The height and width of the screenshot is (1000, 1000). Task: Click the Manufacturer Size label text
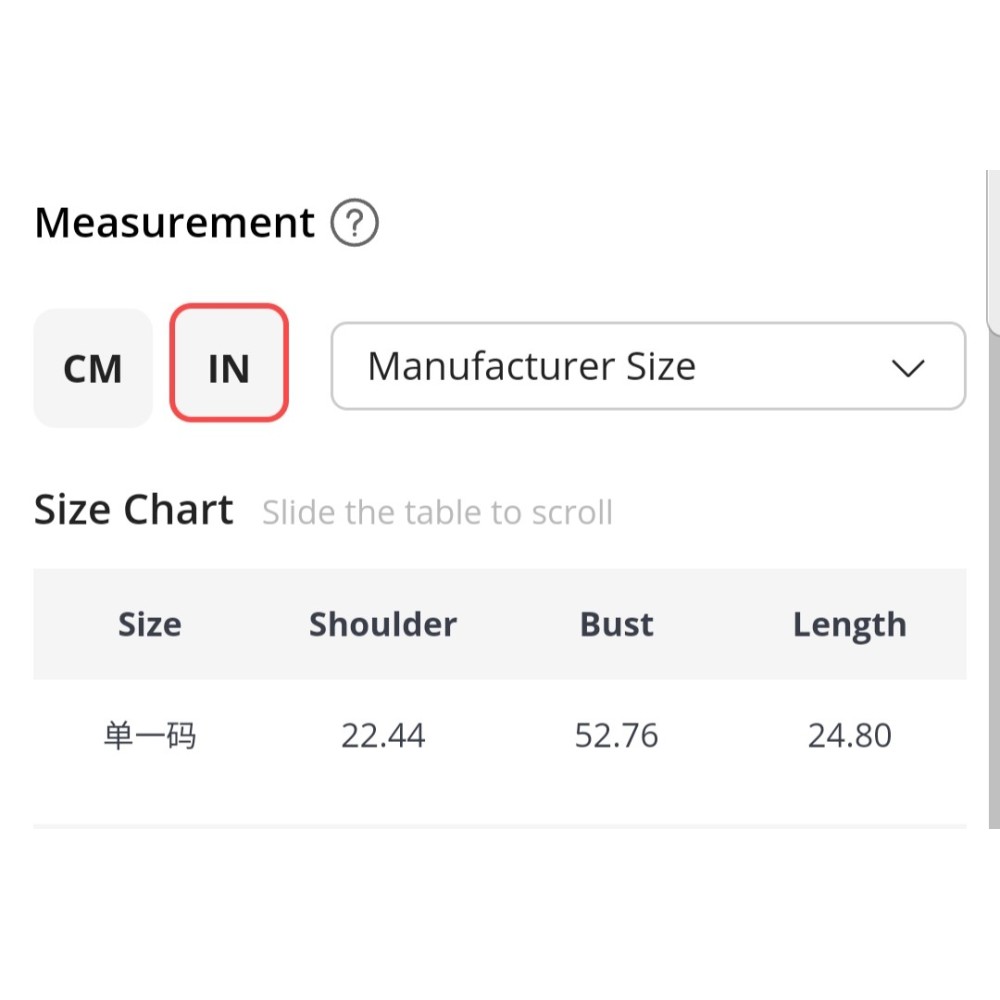tap(531, 366)
